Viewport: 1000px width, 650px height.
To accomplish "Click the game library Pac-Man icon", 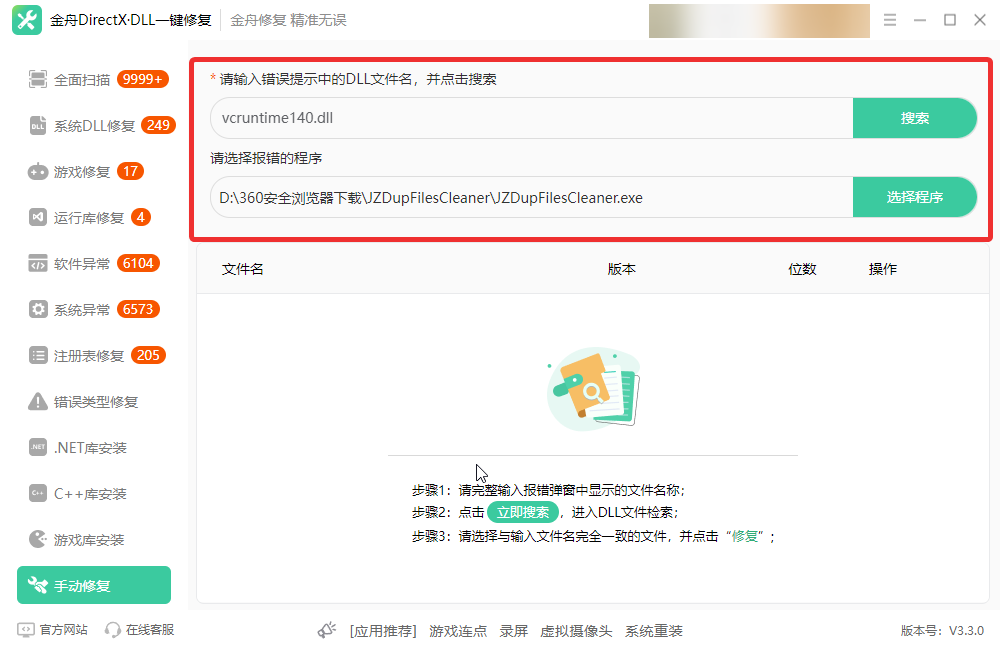I will (x=38, y=539).
